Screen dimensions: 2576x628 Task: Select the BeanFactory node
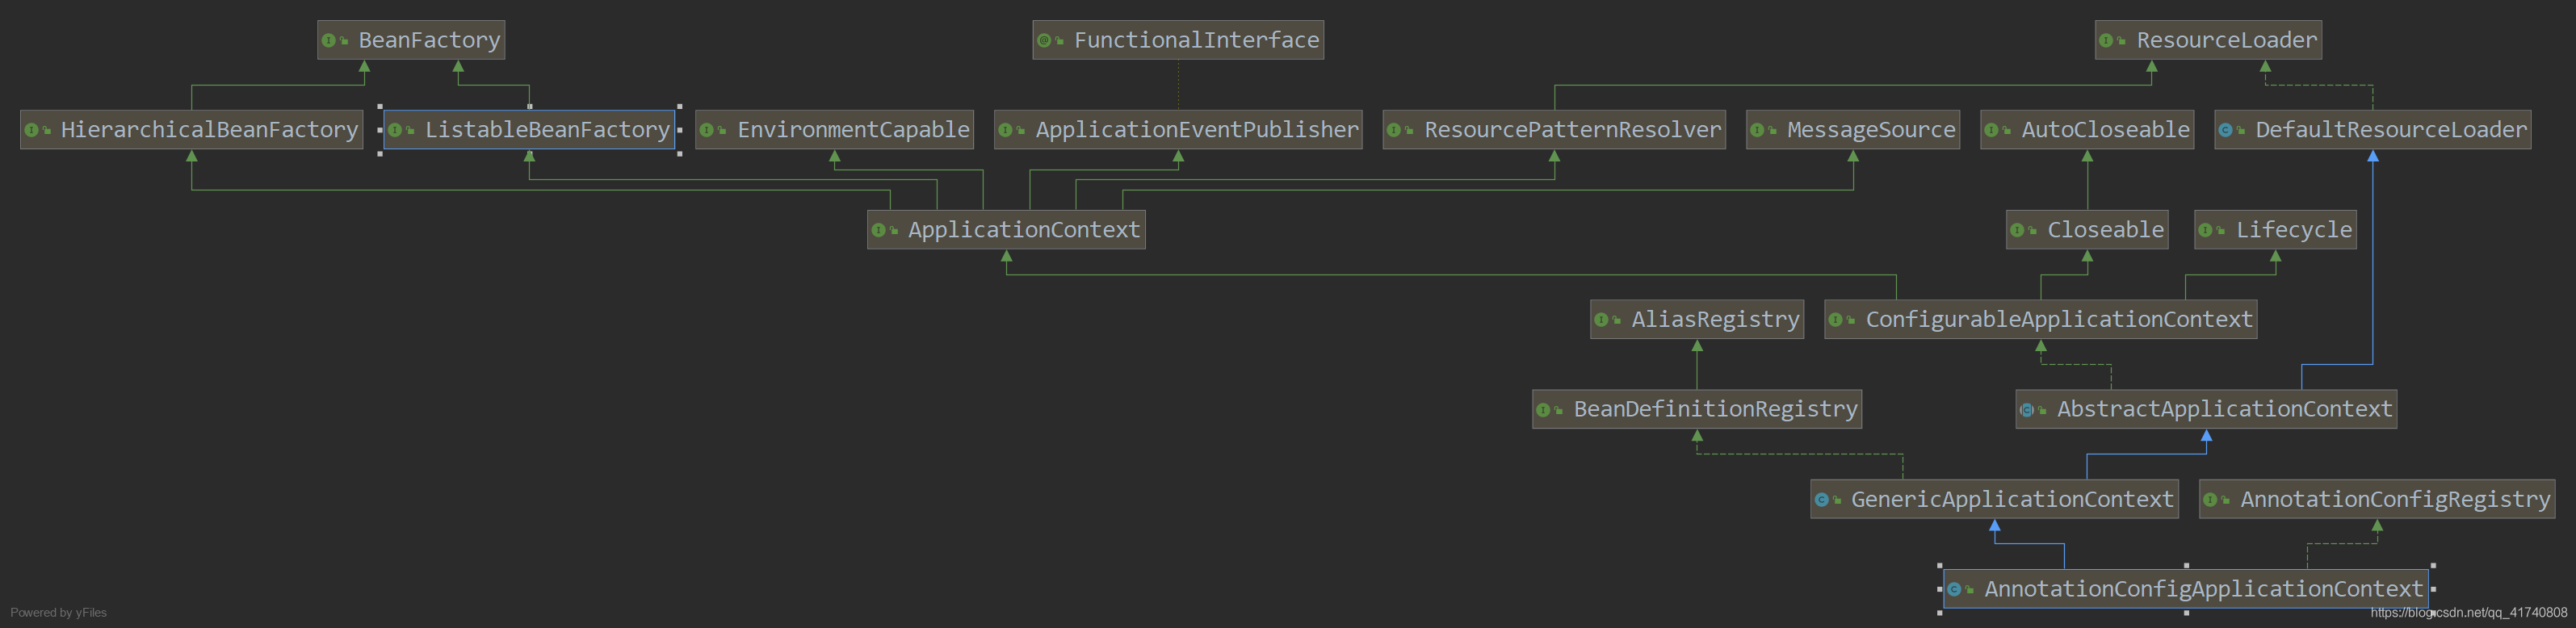point(411,40)
